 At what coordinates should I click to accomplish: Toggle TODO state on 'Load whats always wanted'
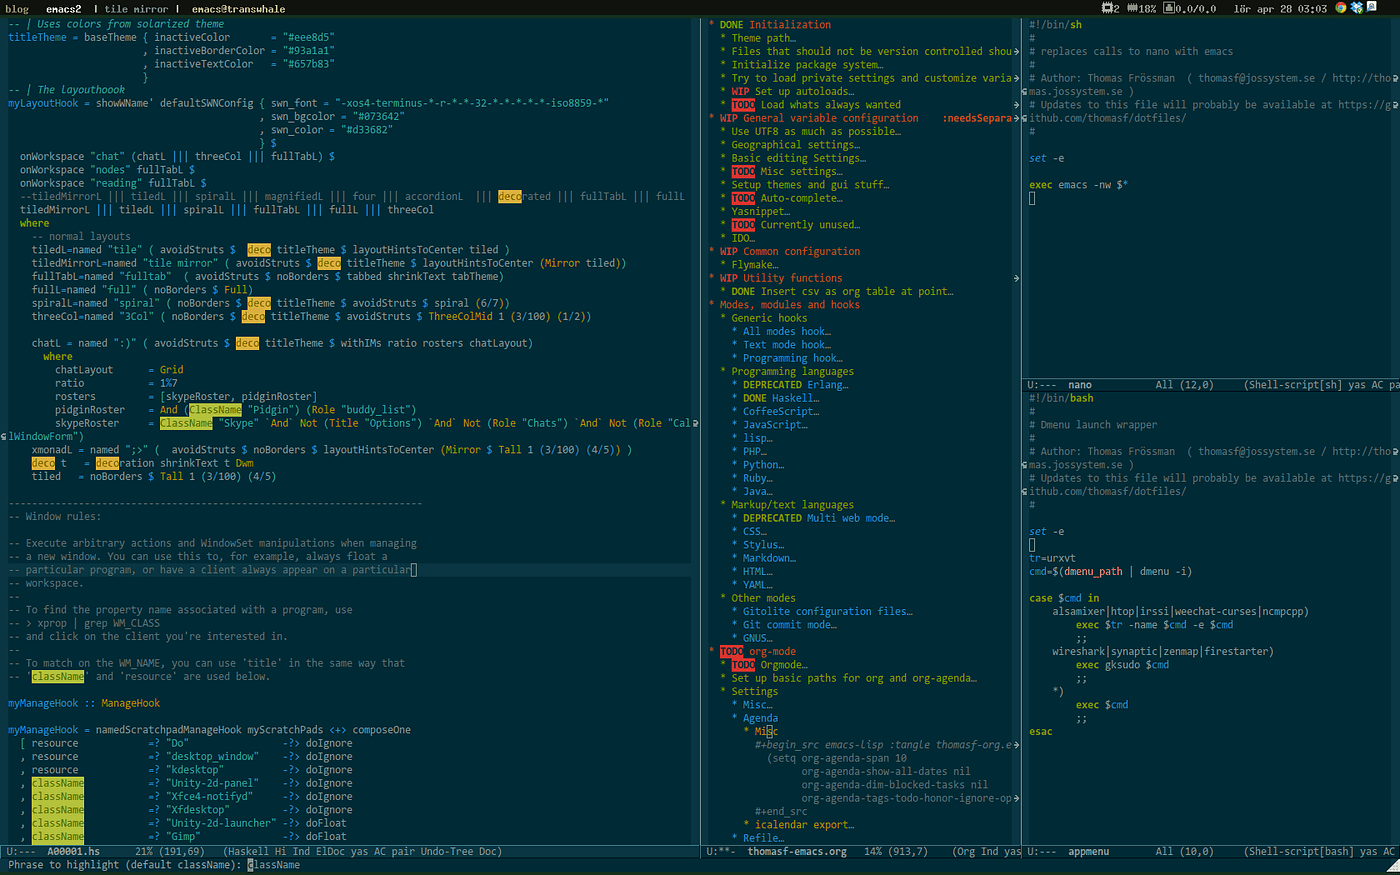point(744,104)
